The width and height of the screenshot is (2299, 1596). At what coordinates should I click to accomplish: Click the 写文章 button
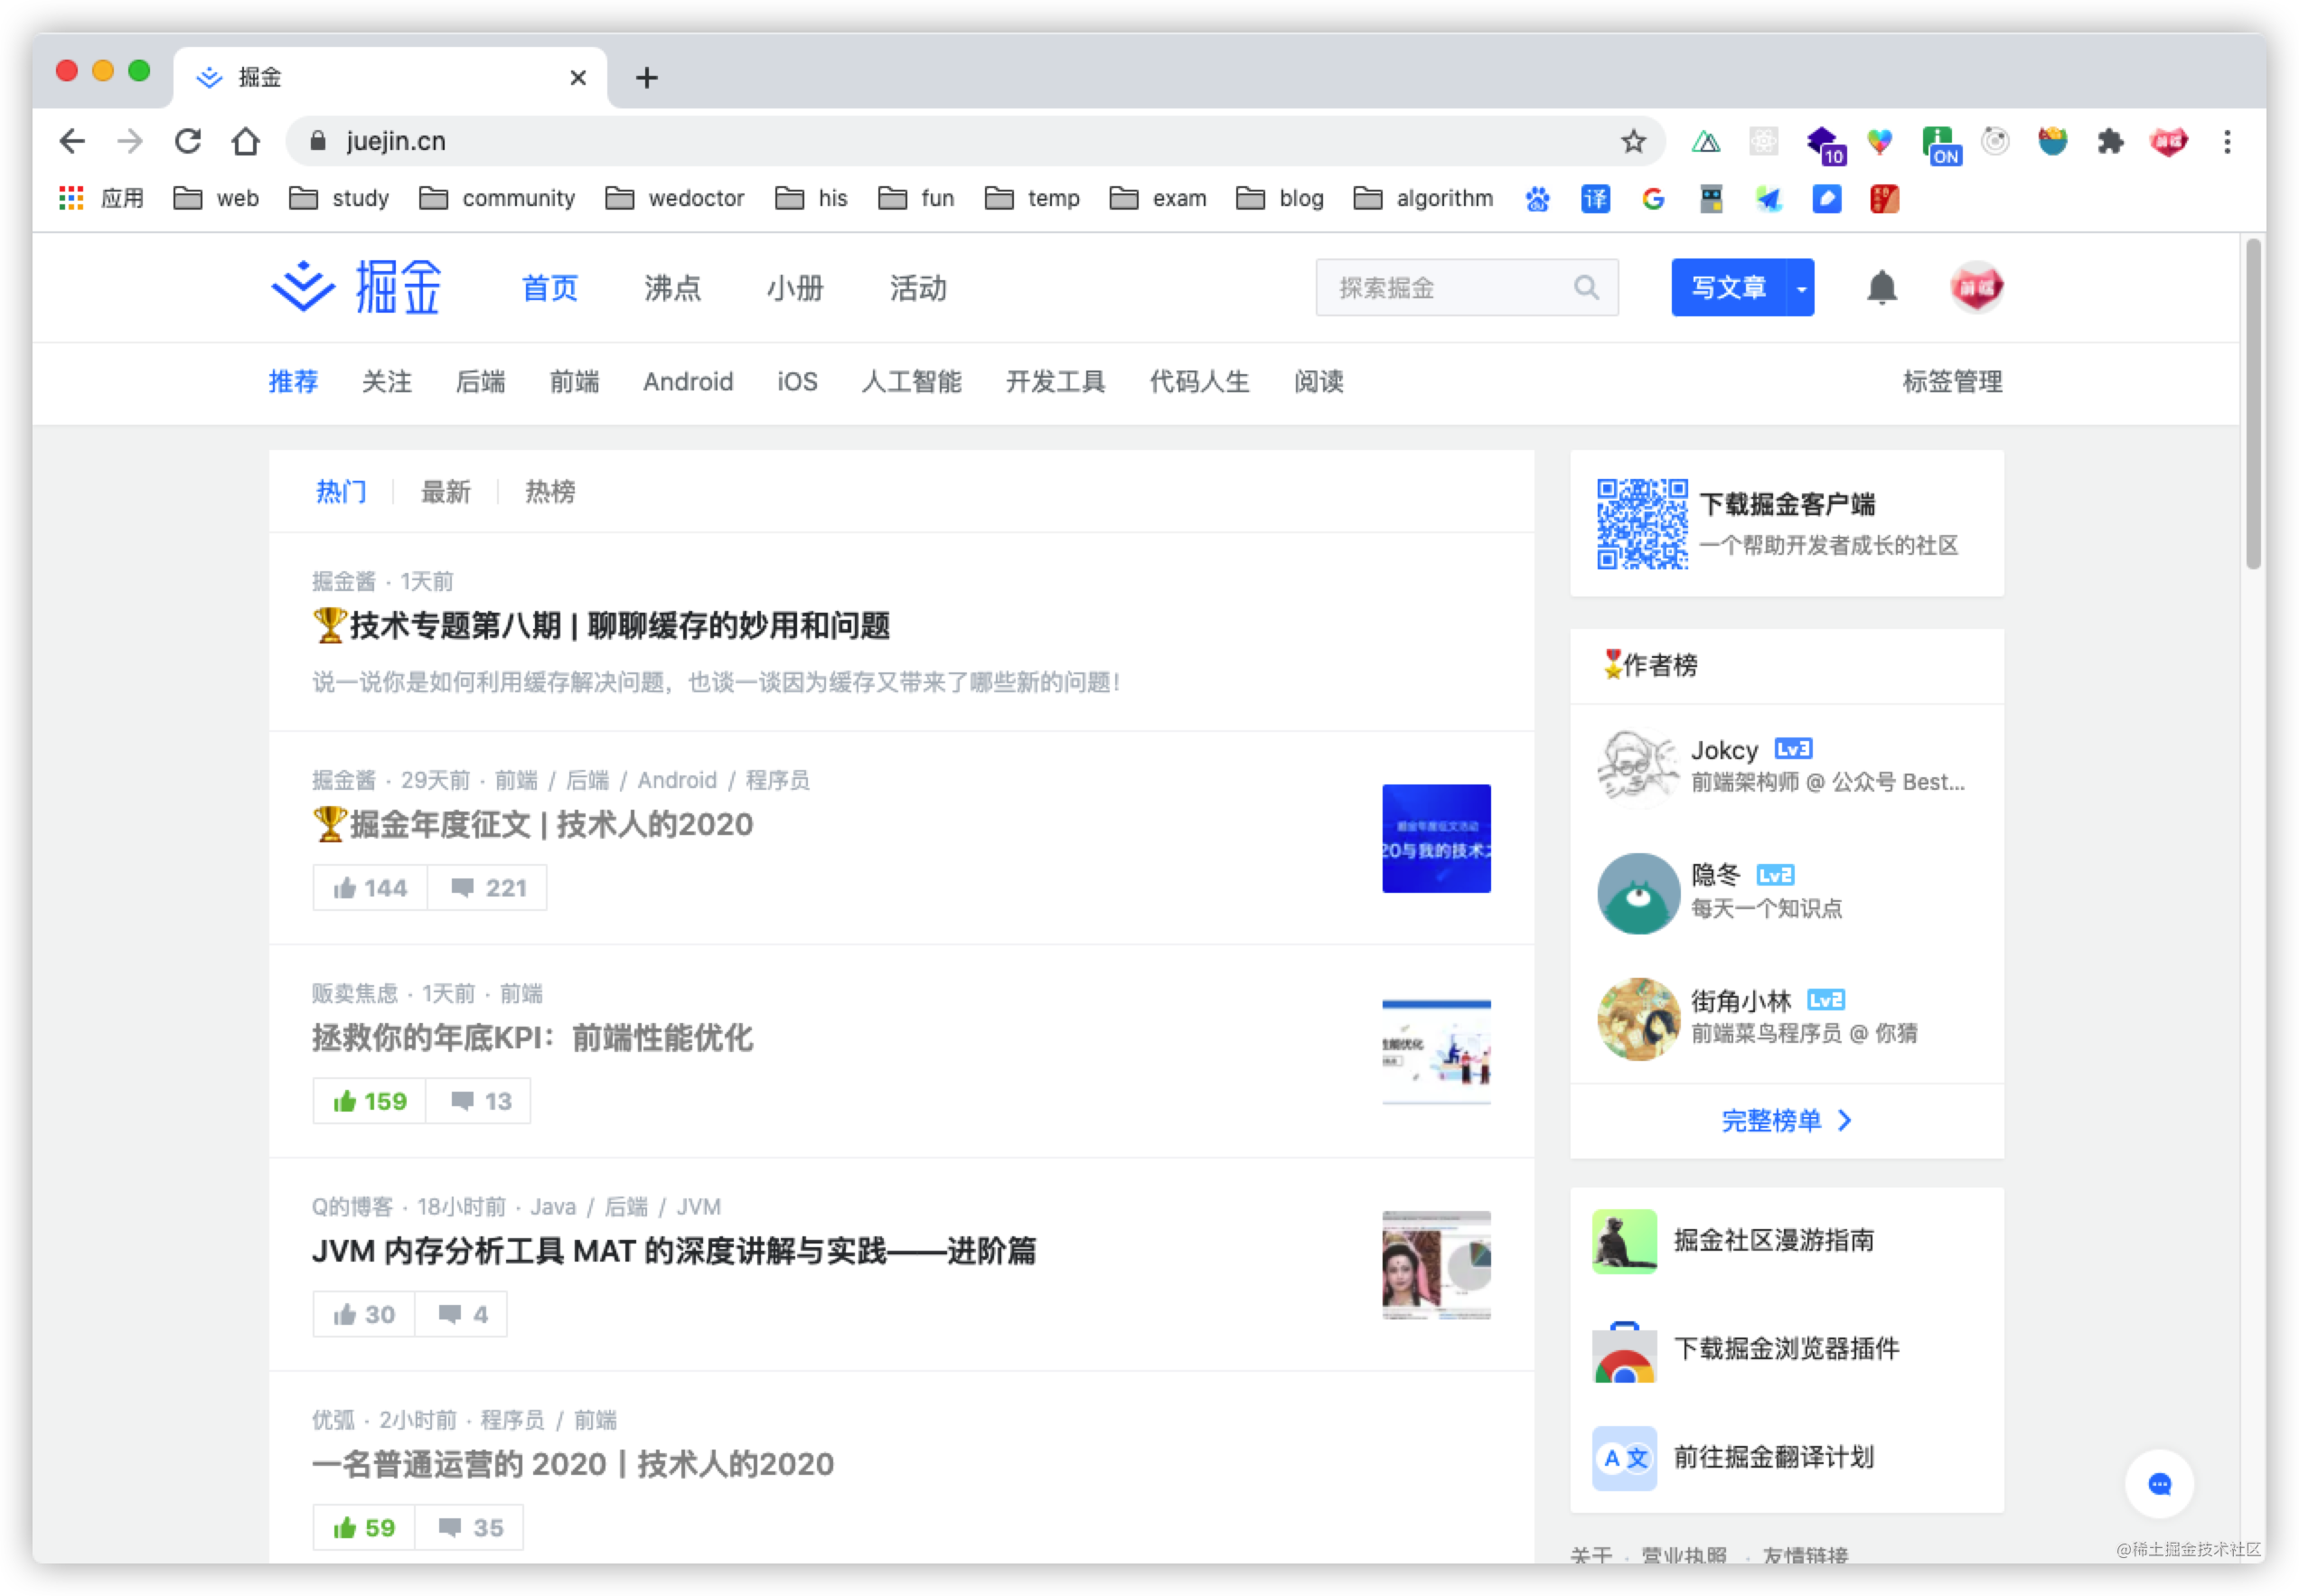[x=1728, y=288]
